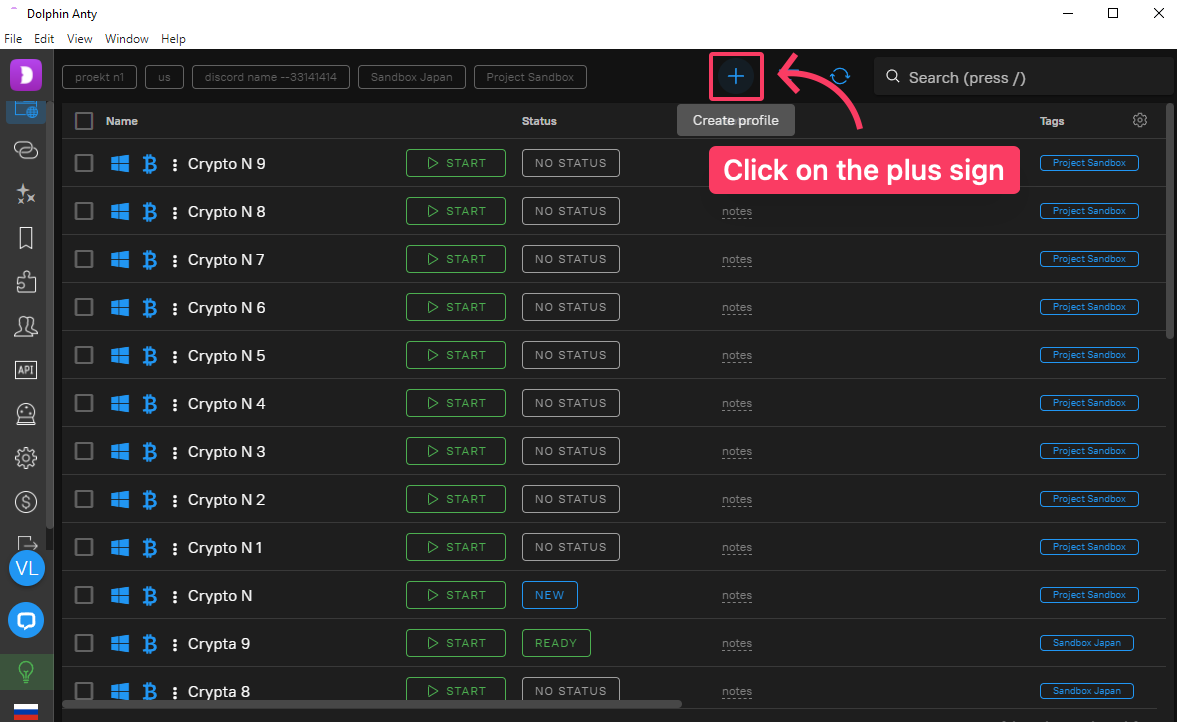Check the Crypto N checkbox
Viewport: 1177px width, 722px height.
(x=84, y=595)
